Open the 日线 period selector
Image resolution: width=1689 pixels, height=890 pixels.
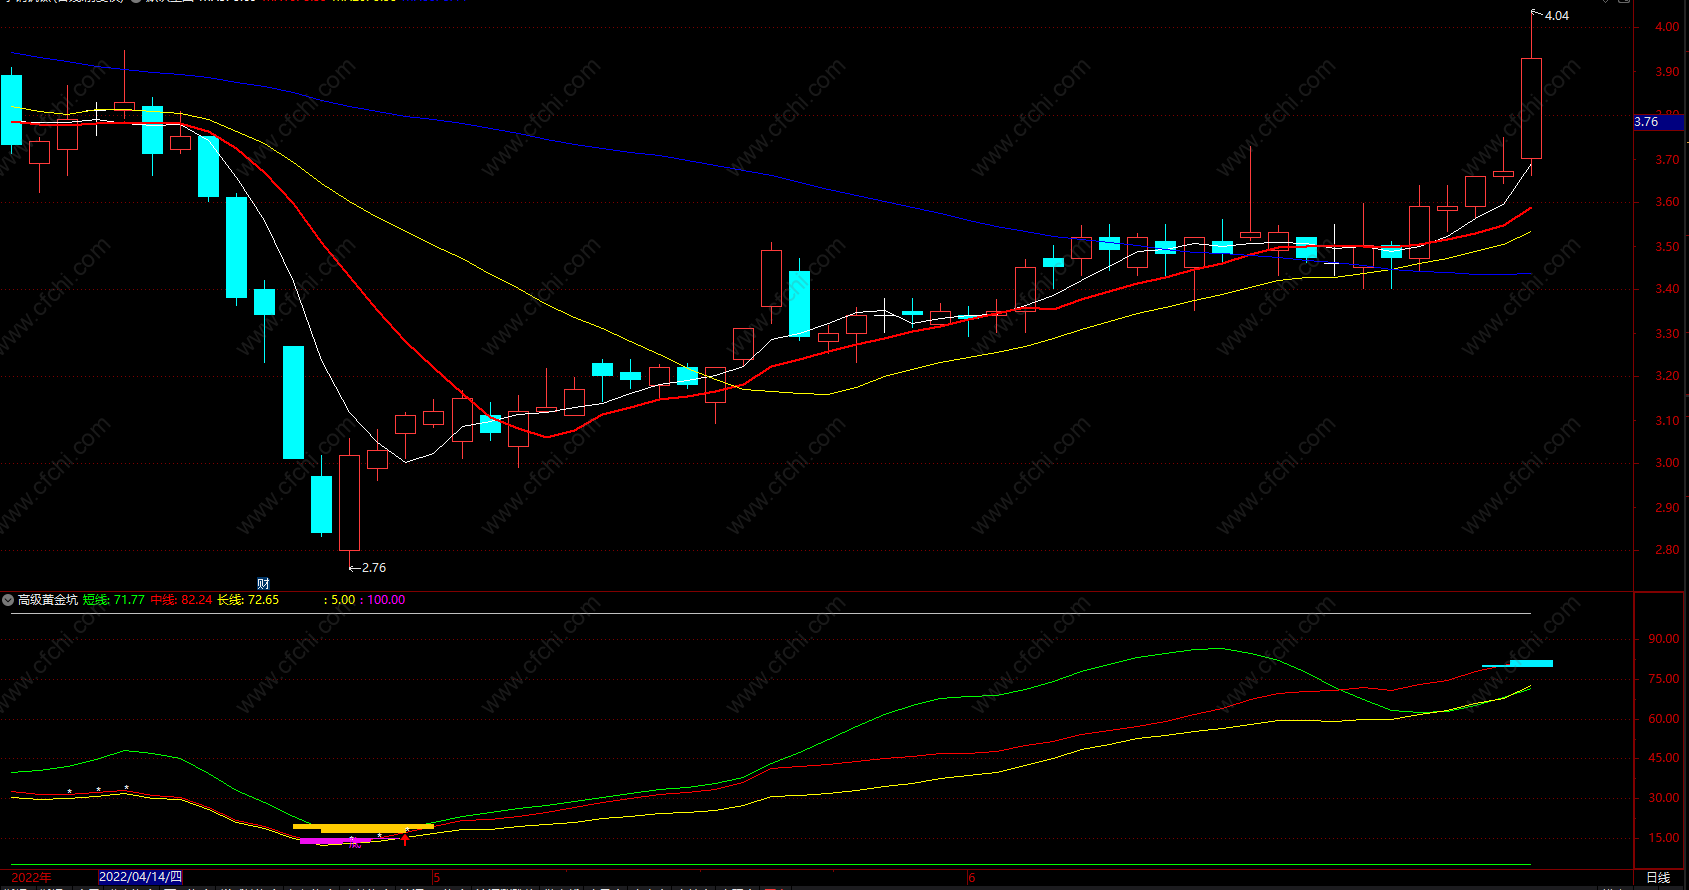click(x=1659, y=878)
